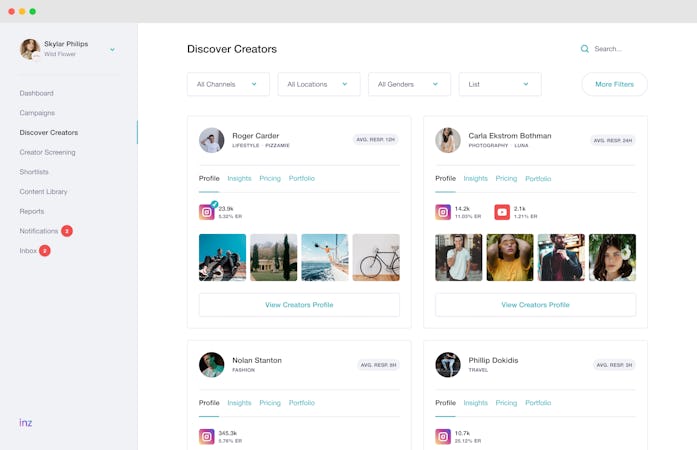Open Roger Carder's cypress trees thumbnail

[x=273, y=257]
